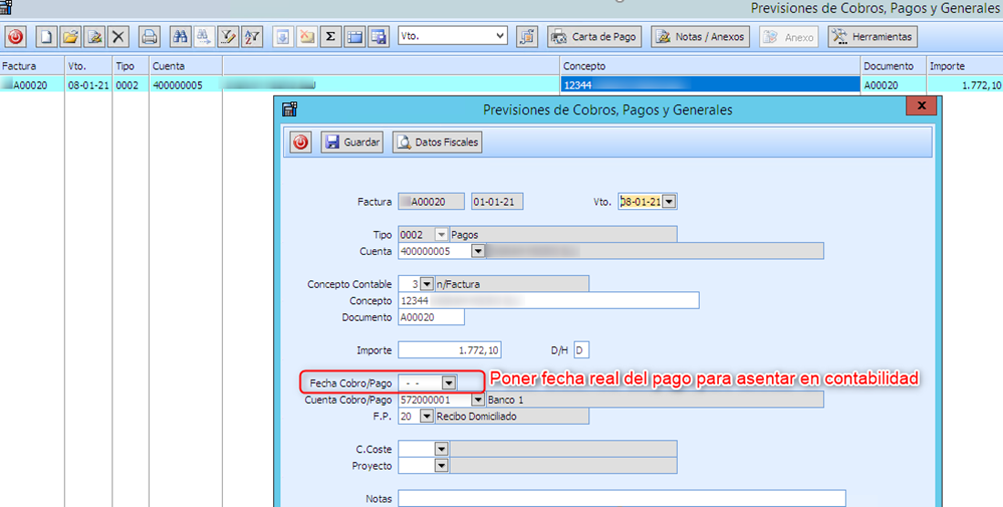Click the Importe amount field
Screen dimensions: 1003x507
pos(449,350)
